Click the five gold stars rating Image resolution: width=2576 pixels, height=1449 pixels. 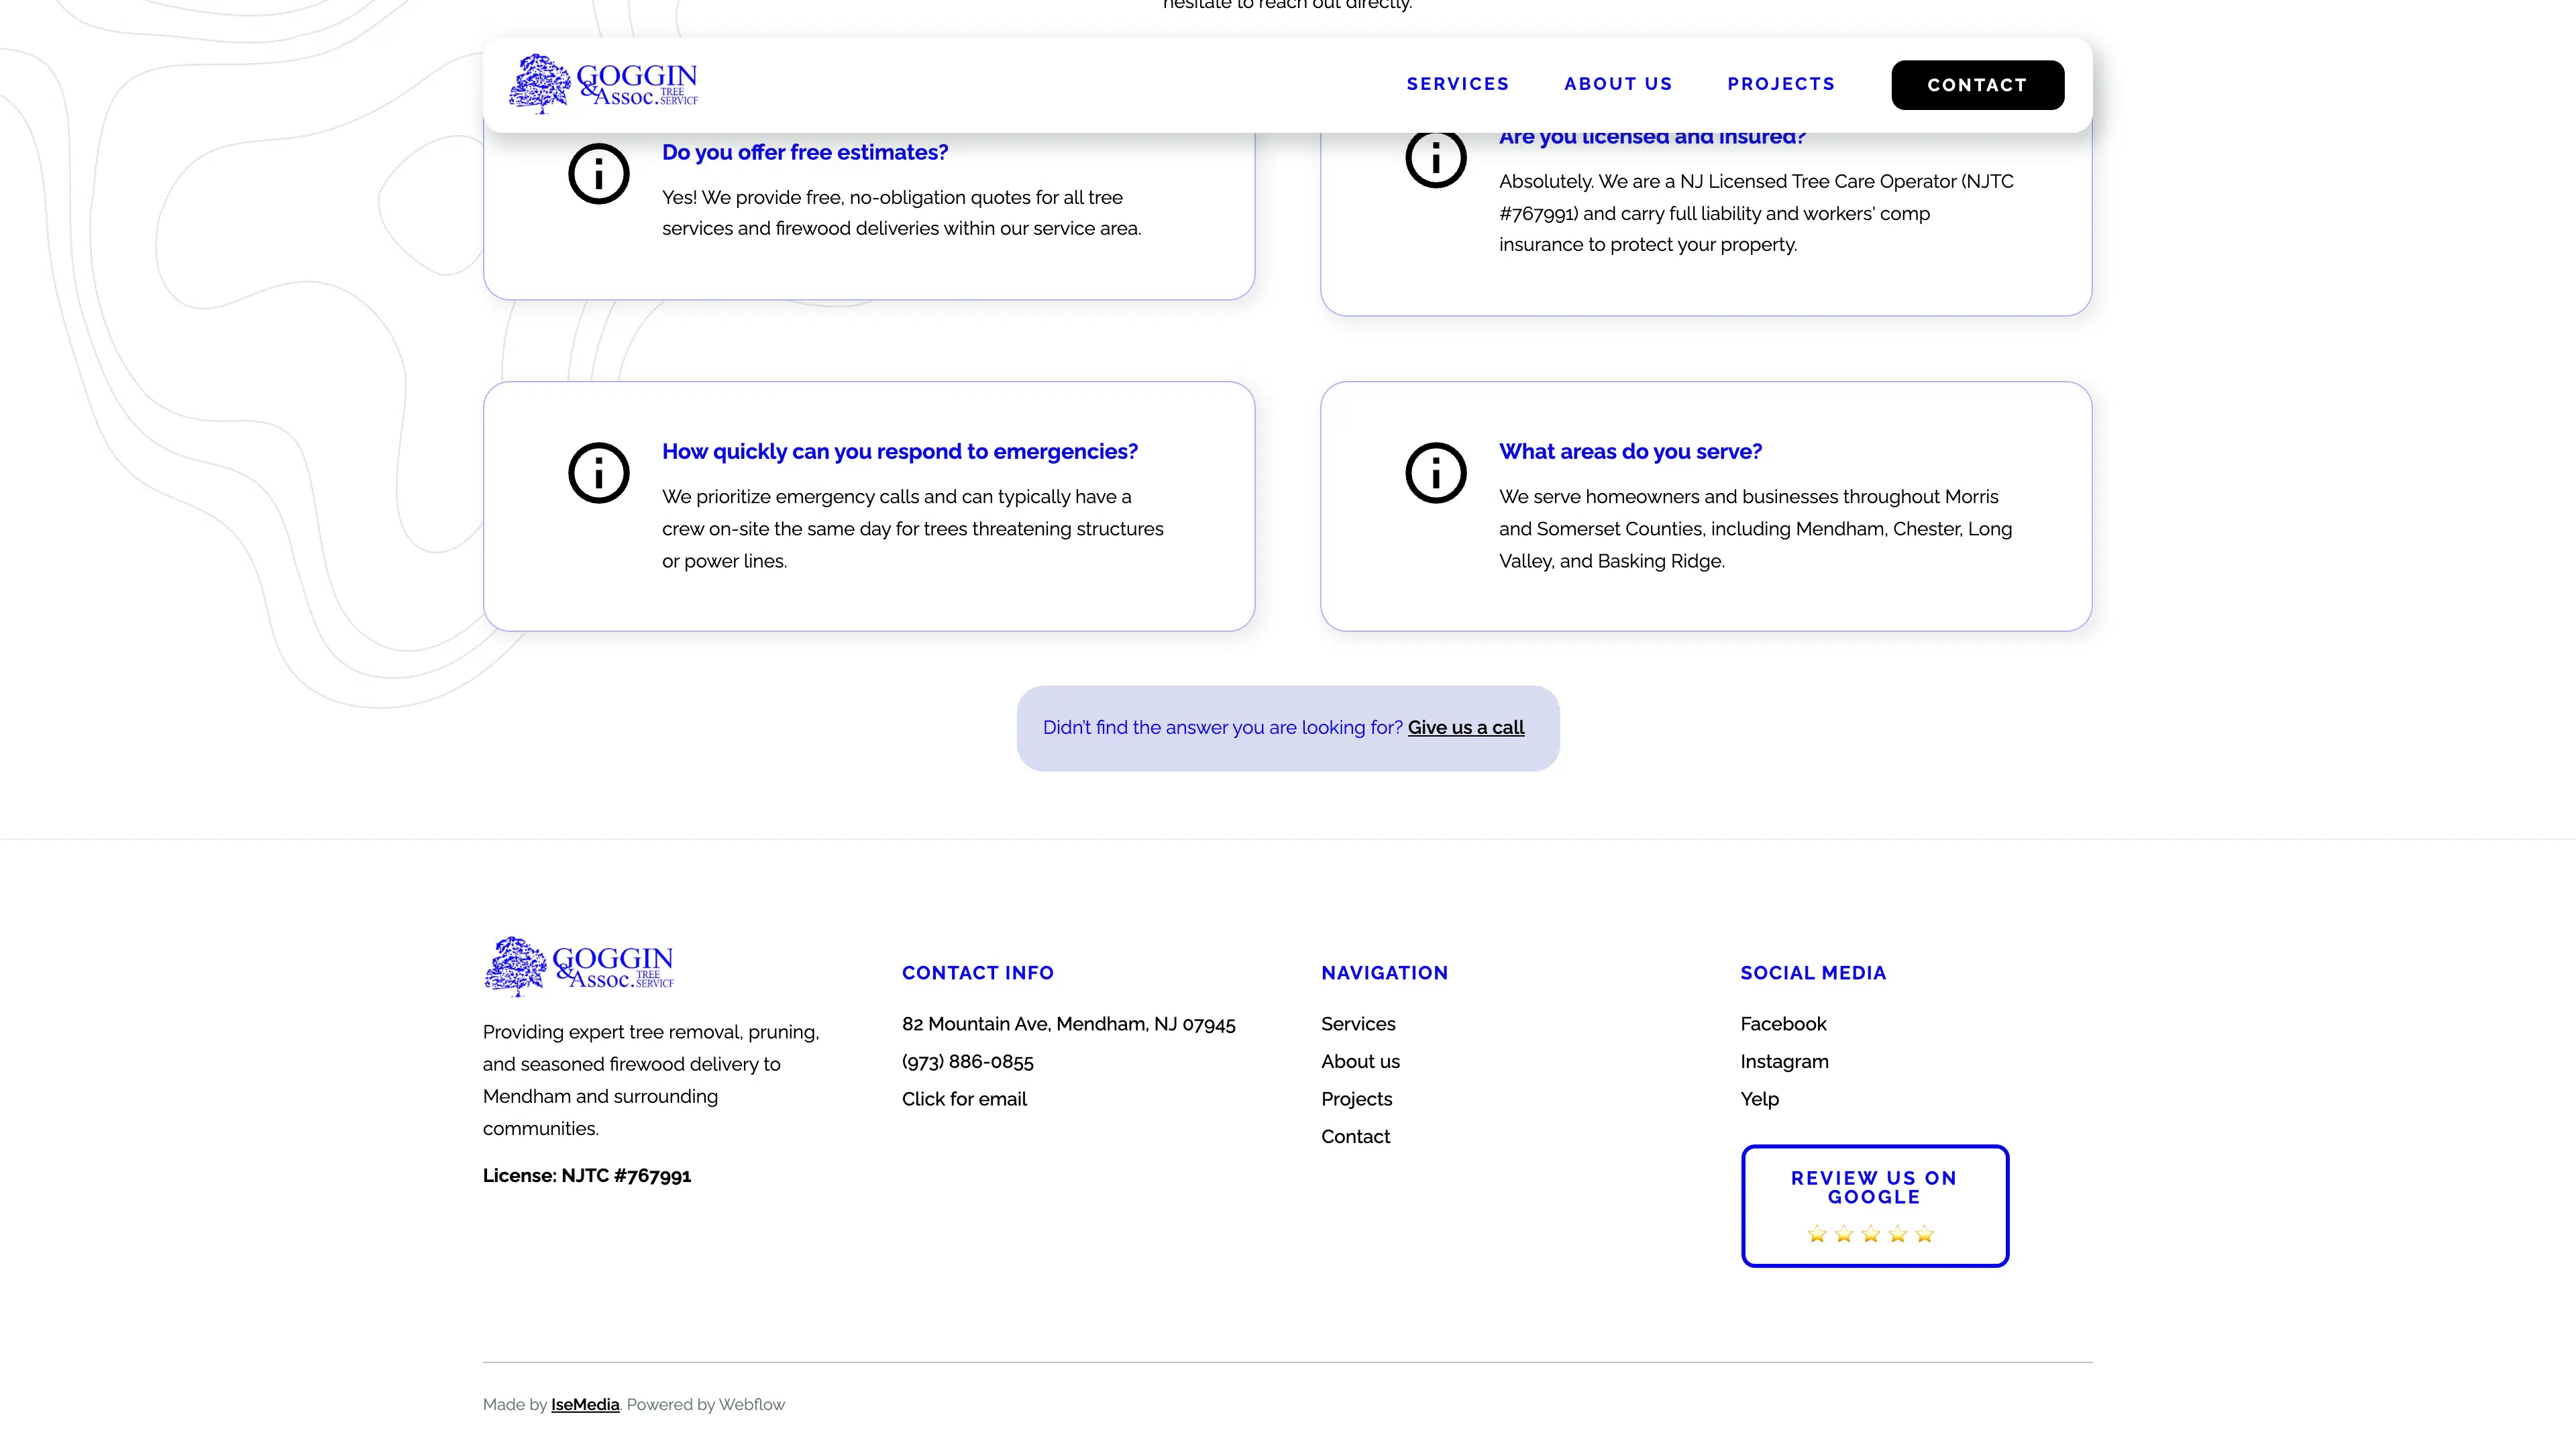[x=1870, y=1234]
